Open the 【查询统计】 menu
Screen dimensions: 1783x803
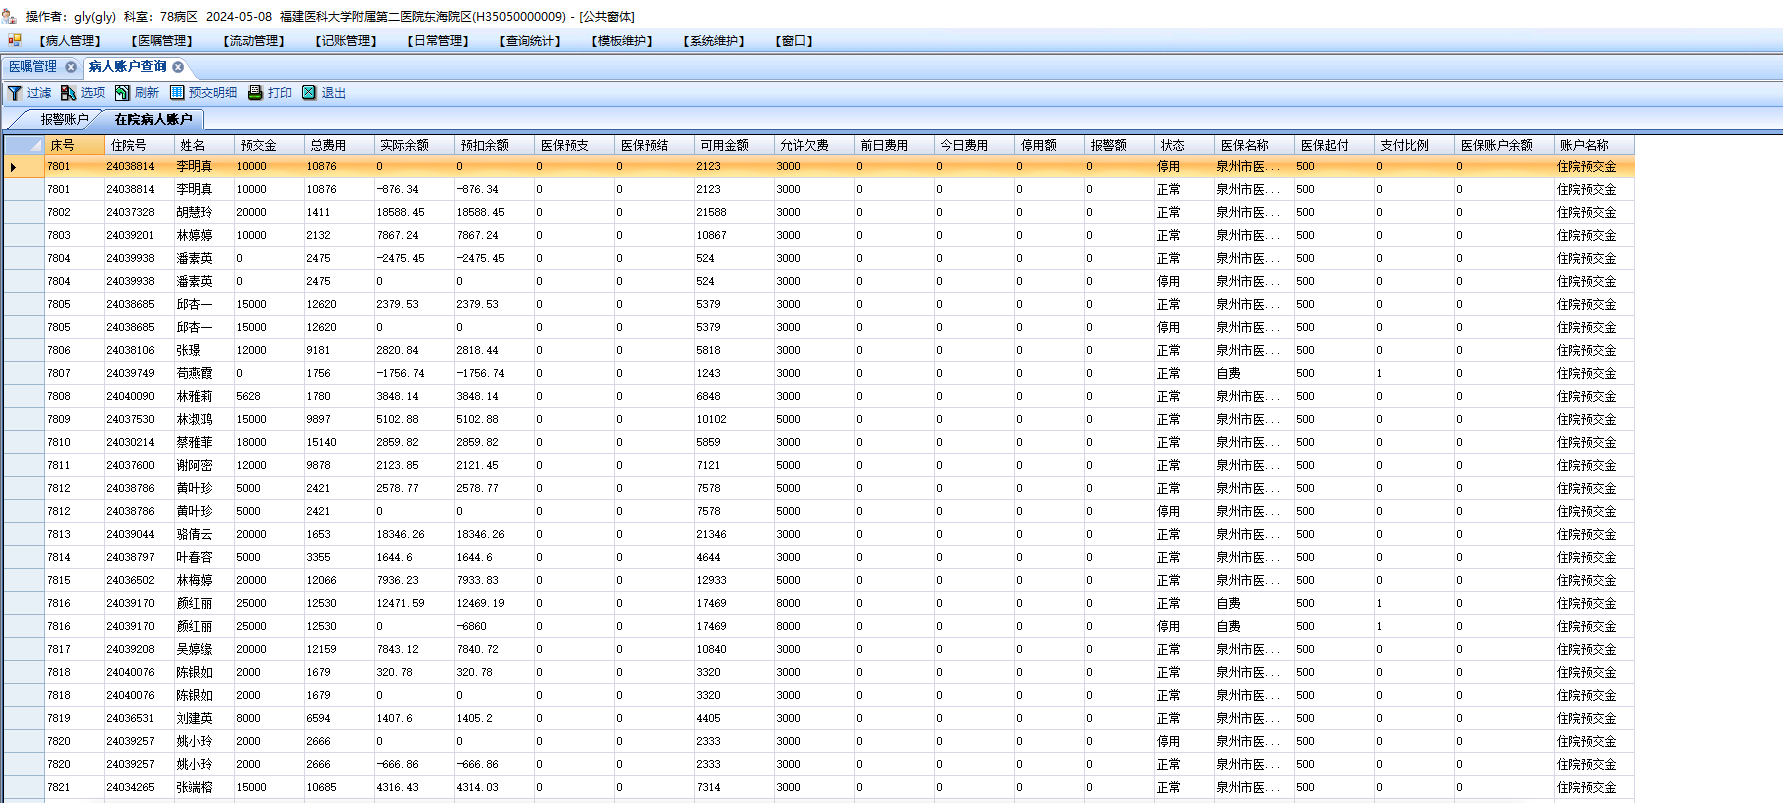(530, 41)
